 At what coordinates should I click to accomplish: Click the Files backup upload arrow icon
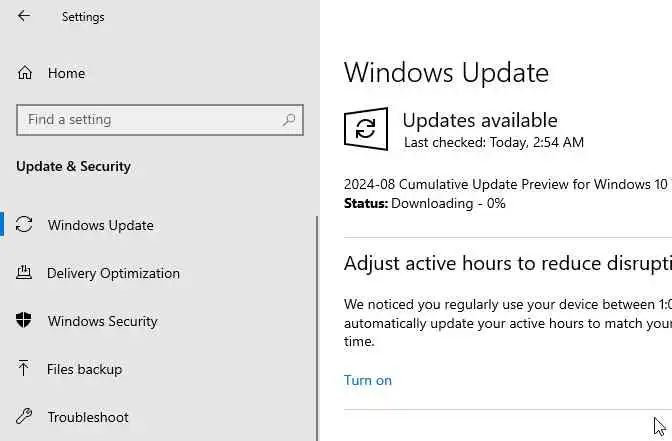[x=25, y=369]
